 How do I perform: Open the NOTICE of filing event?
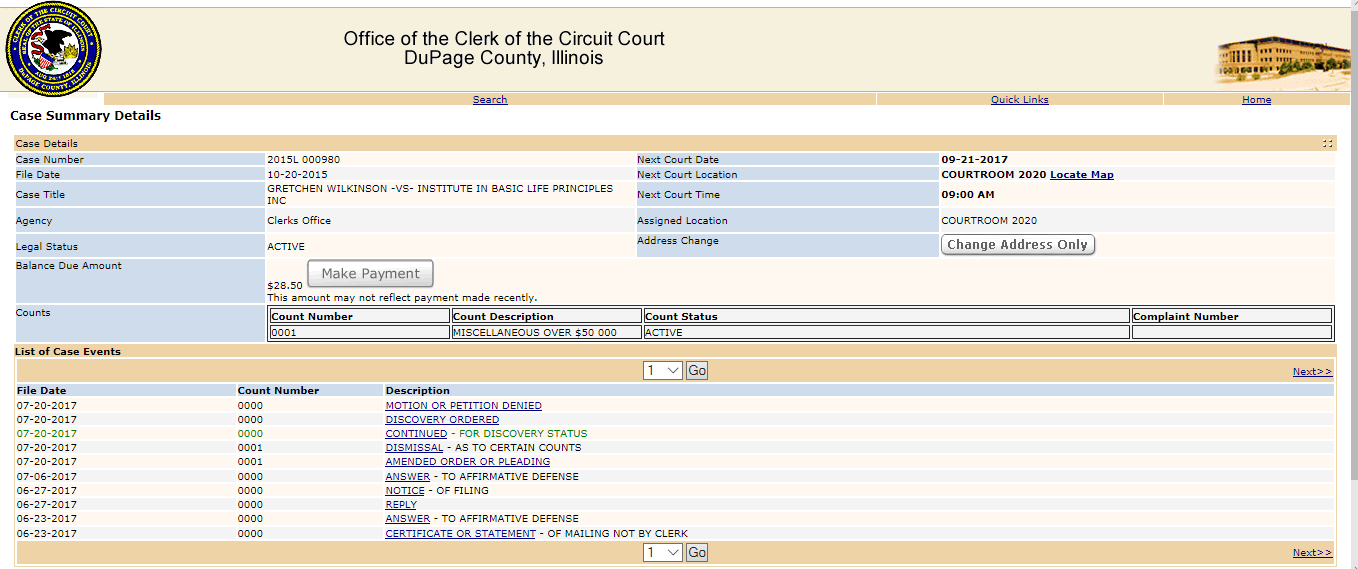[x=405, y=491]
